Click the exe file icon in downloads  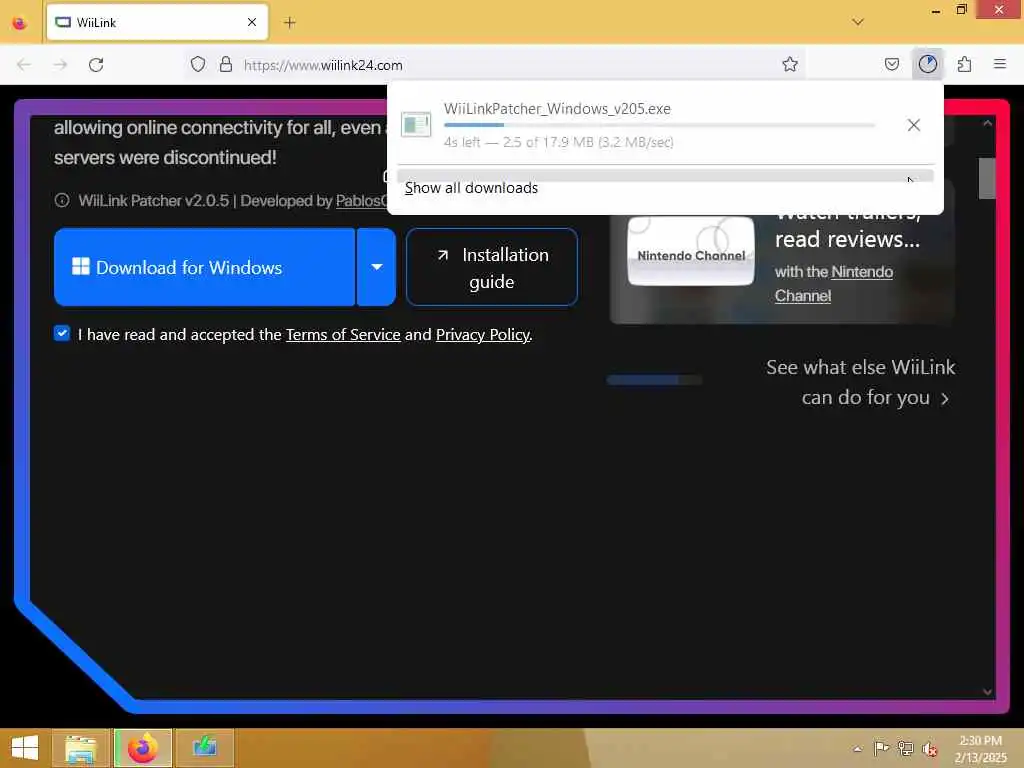click(x=416, y=124)
